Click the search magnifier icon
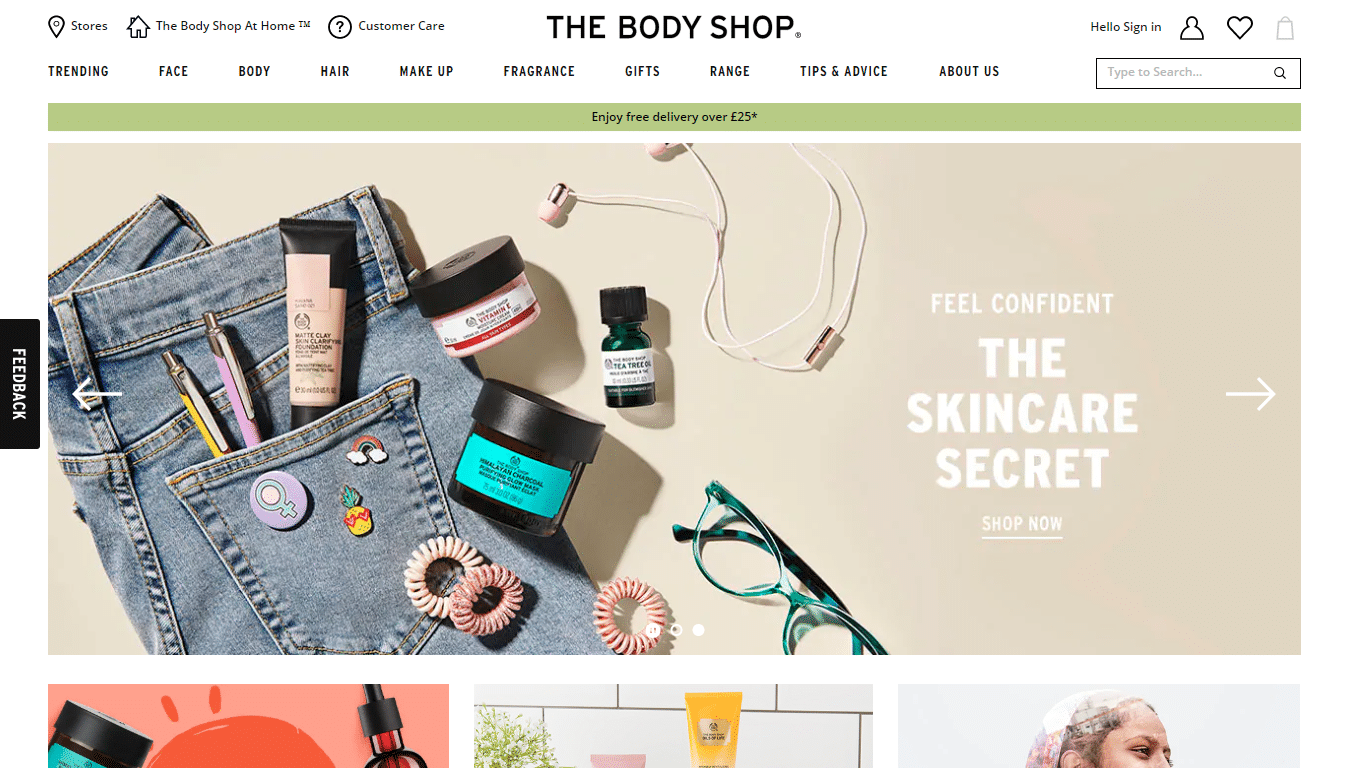The height and width of the screenshot is (768, 1349). point(1280,73)
